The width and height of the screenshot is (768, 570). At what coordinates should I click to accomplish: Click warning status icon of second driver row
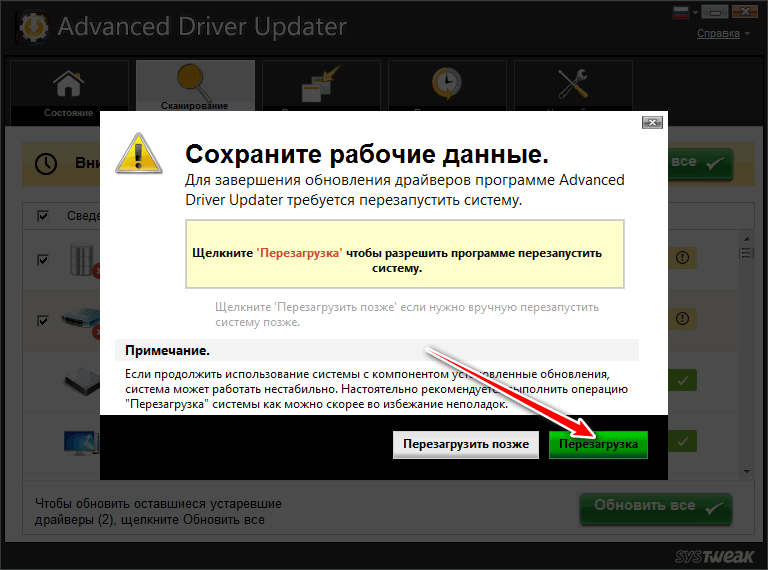pyautogui.click(x=682, y=319)
